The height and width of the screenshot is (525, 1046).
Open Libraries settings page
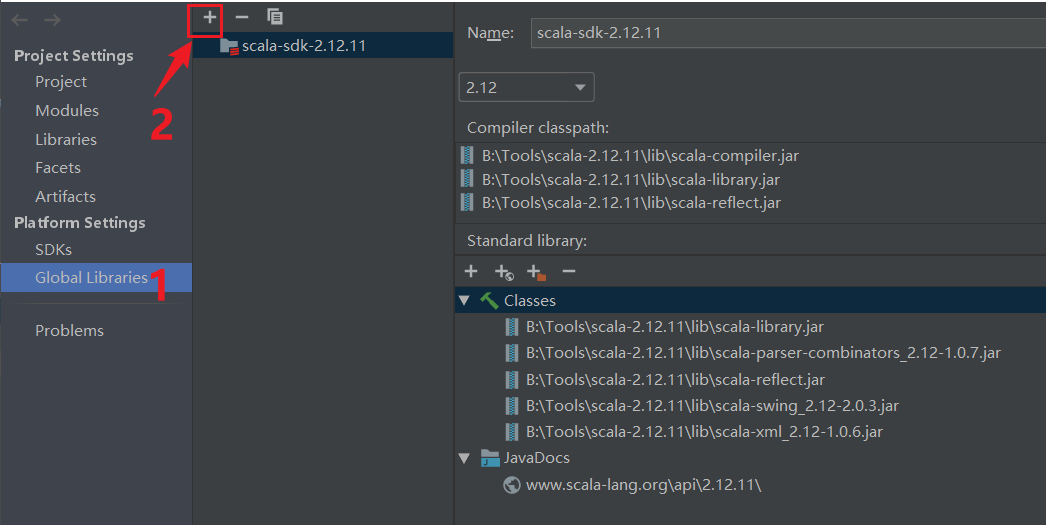click(66, 139)
